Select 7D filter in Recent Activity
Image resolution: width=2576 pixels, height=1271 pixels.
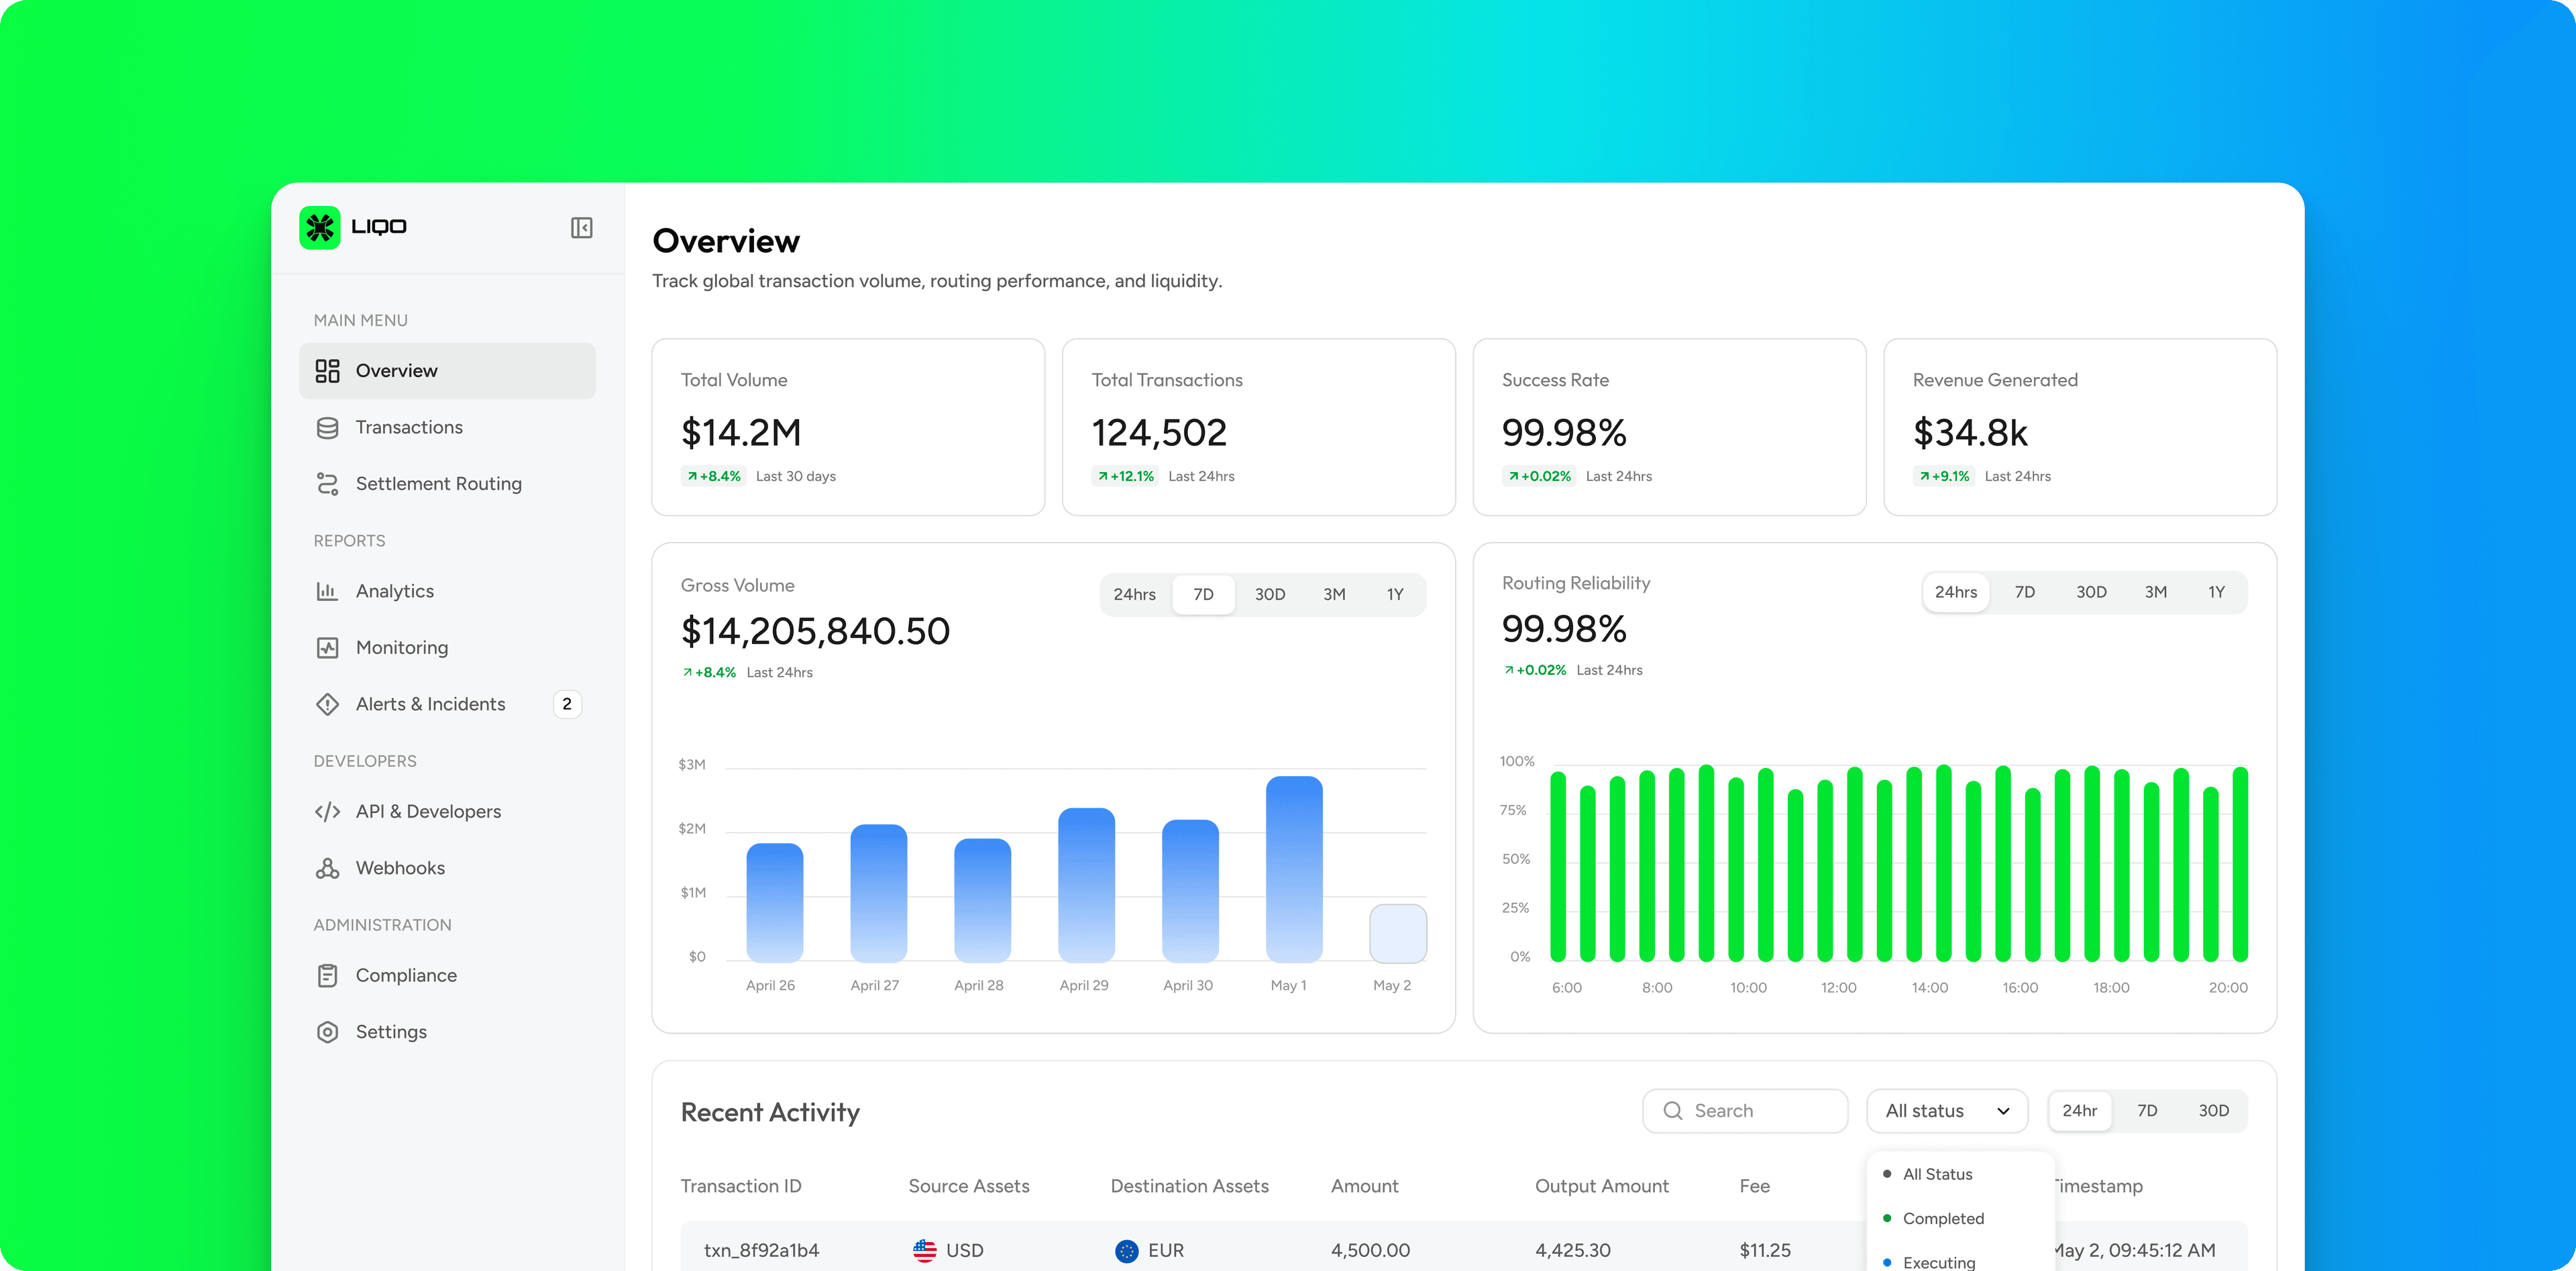click(x=2147, y=1111)
